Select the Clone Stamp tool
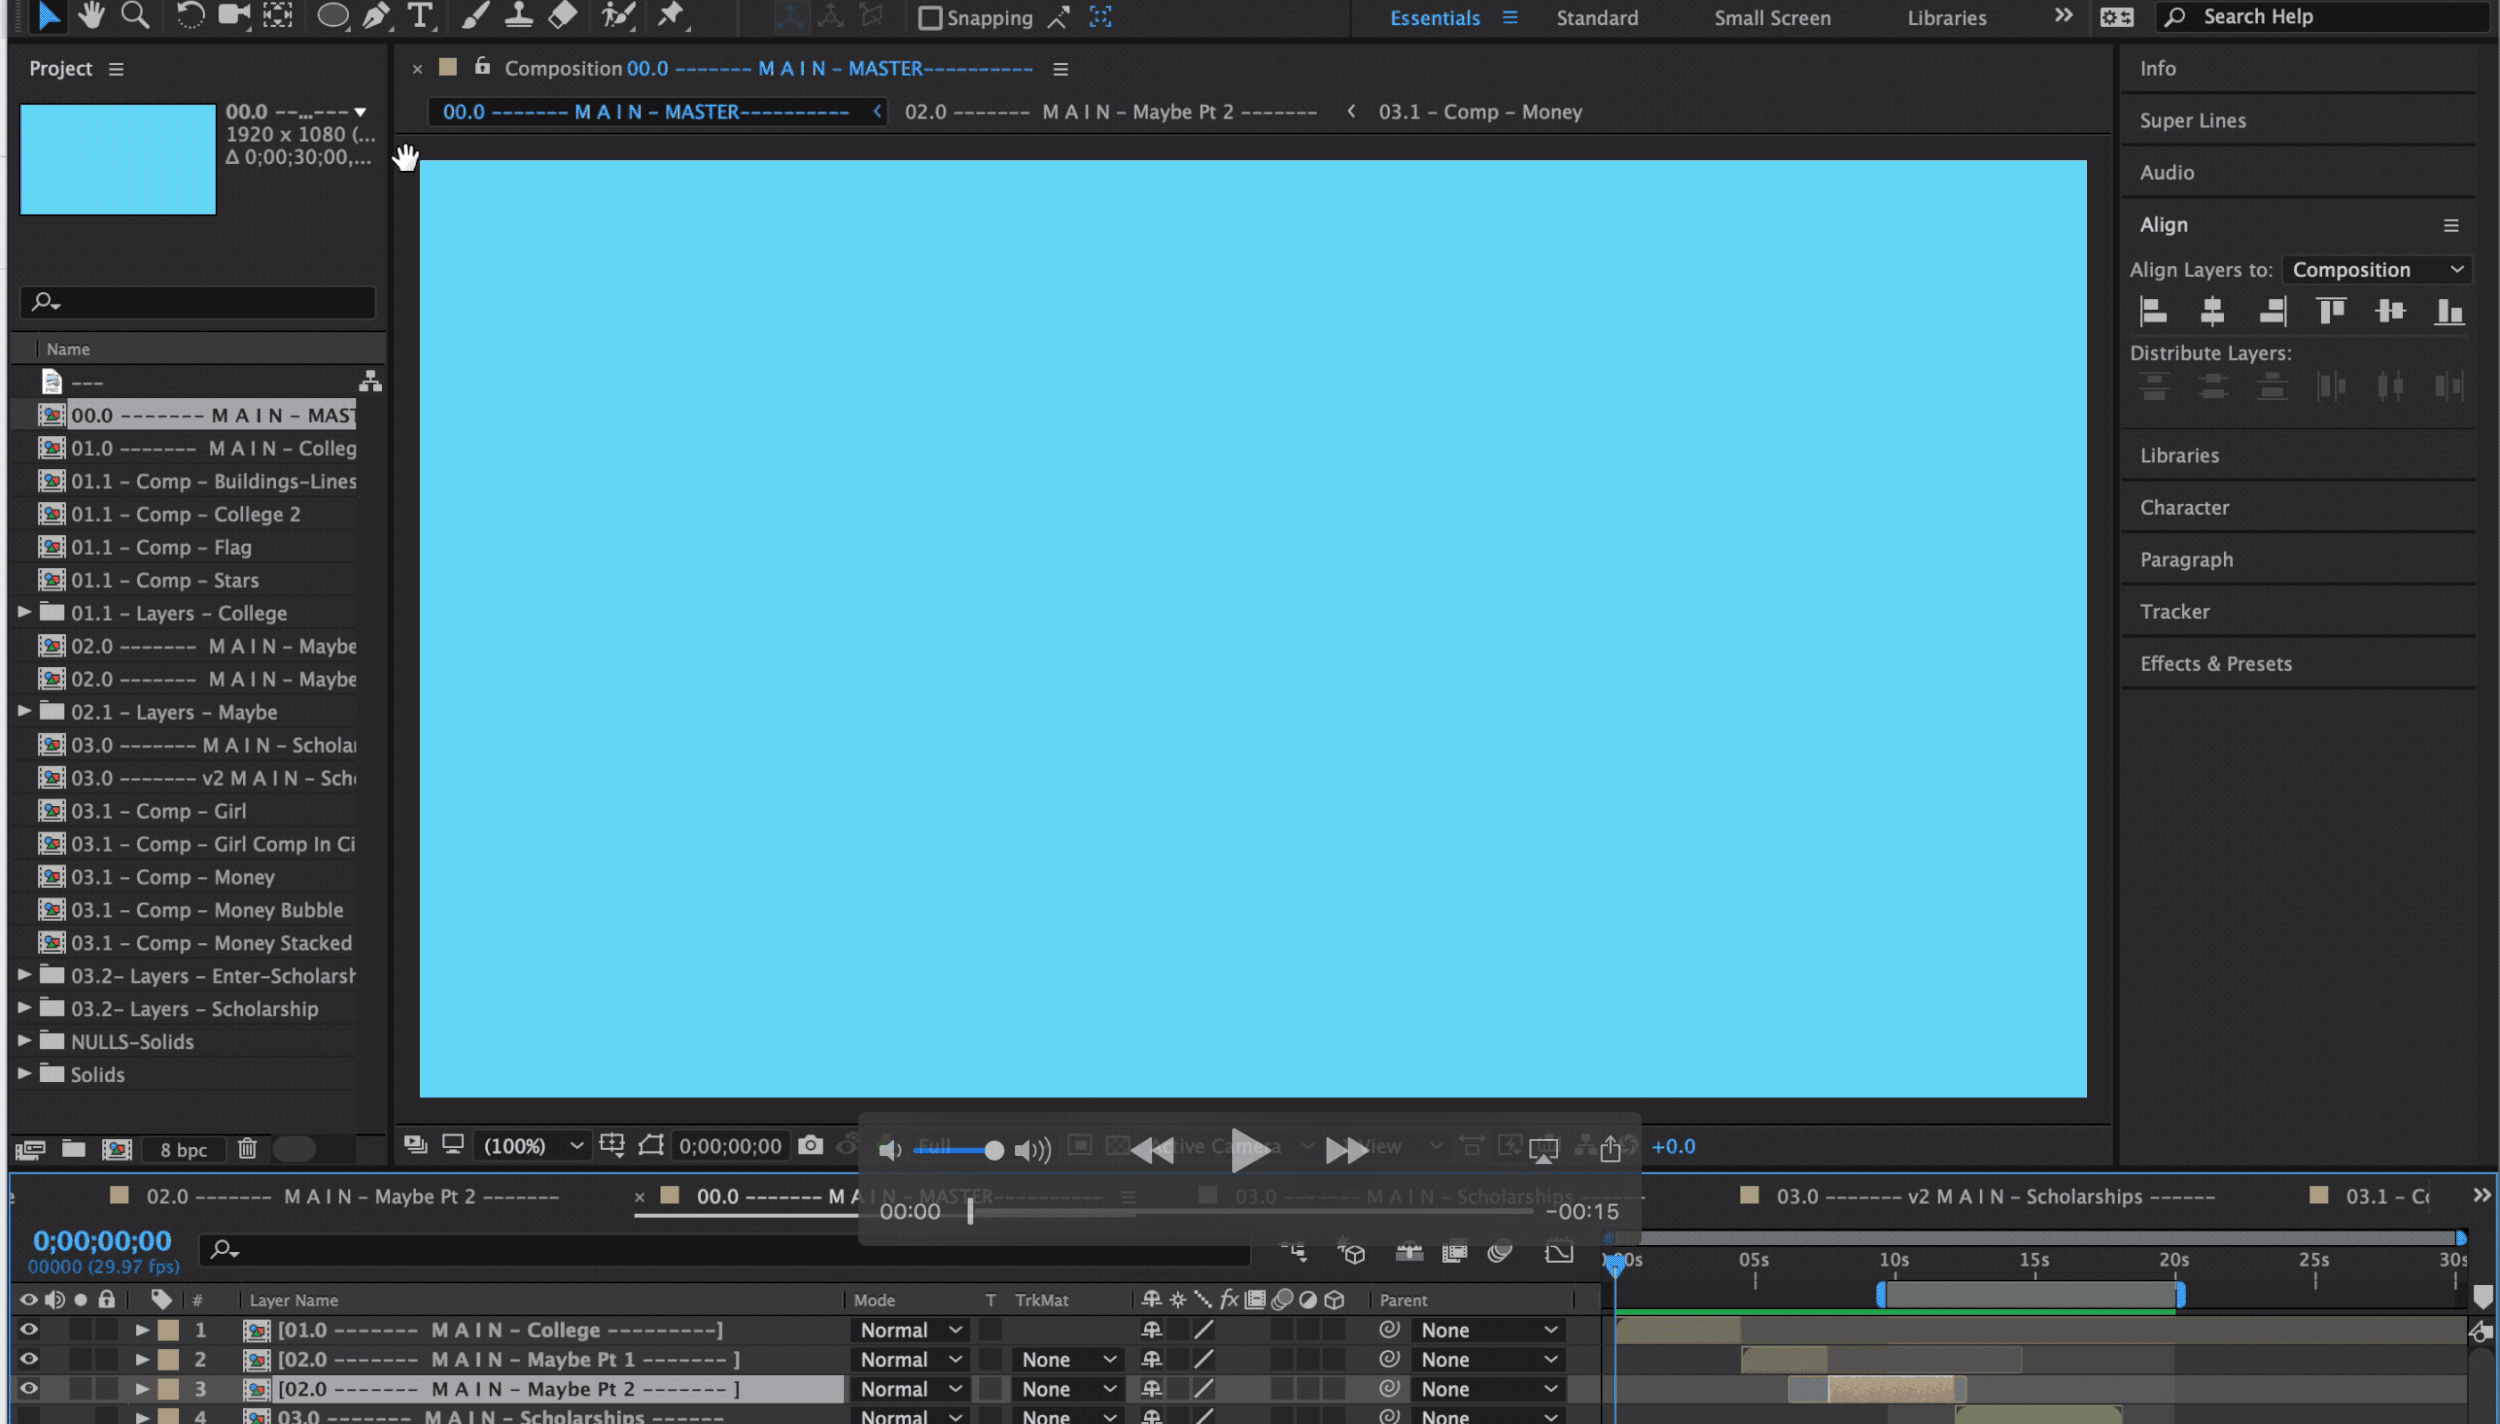 [x=518, y=15]
